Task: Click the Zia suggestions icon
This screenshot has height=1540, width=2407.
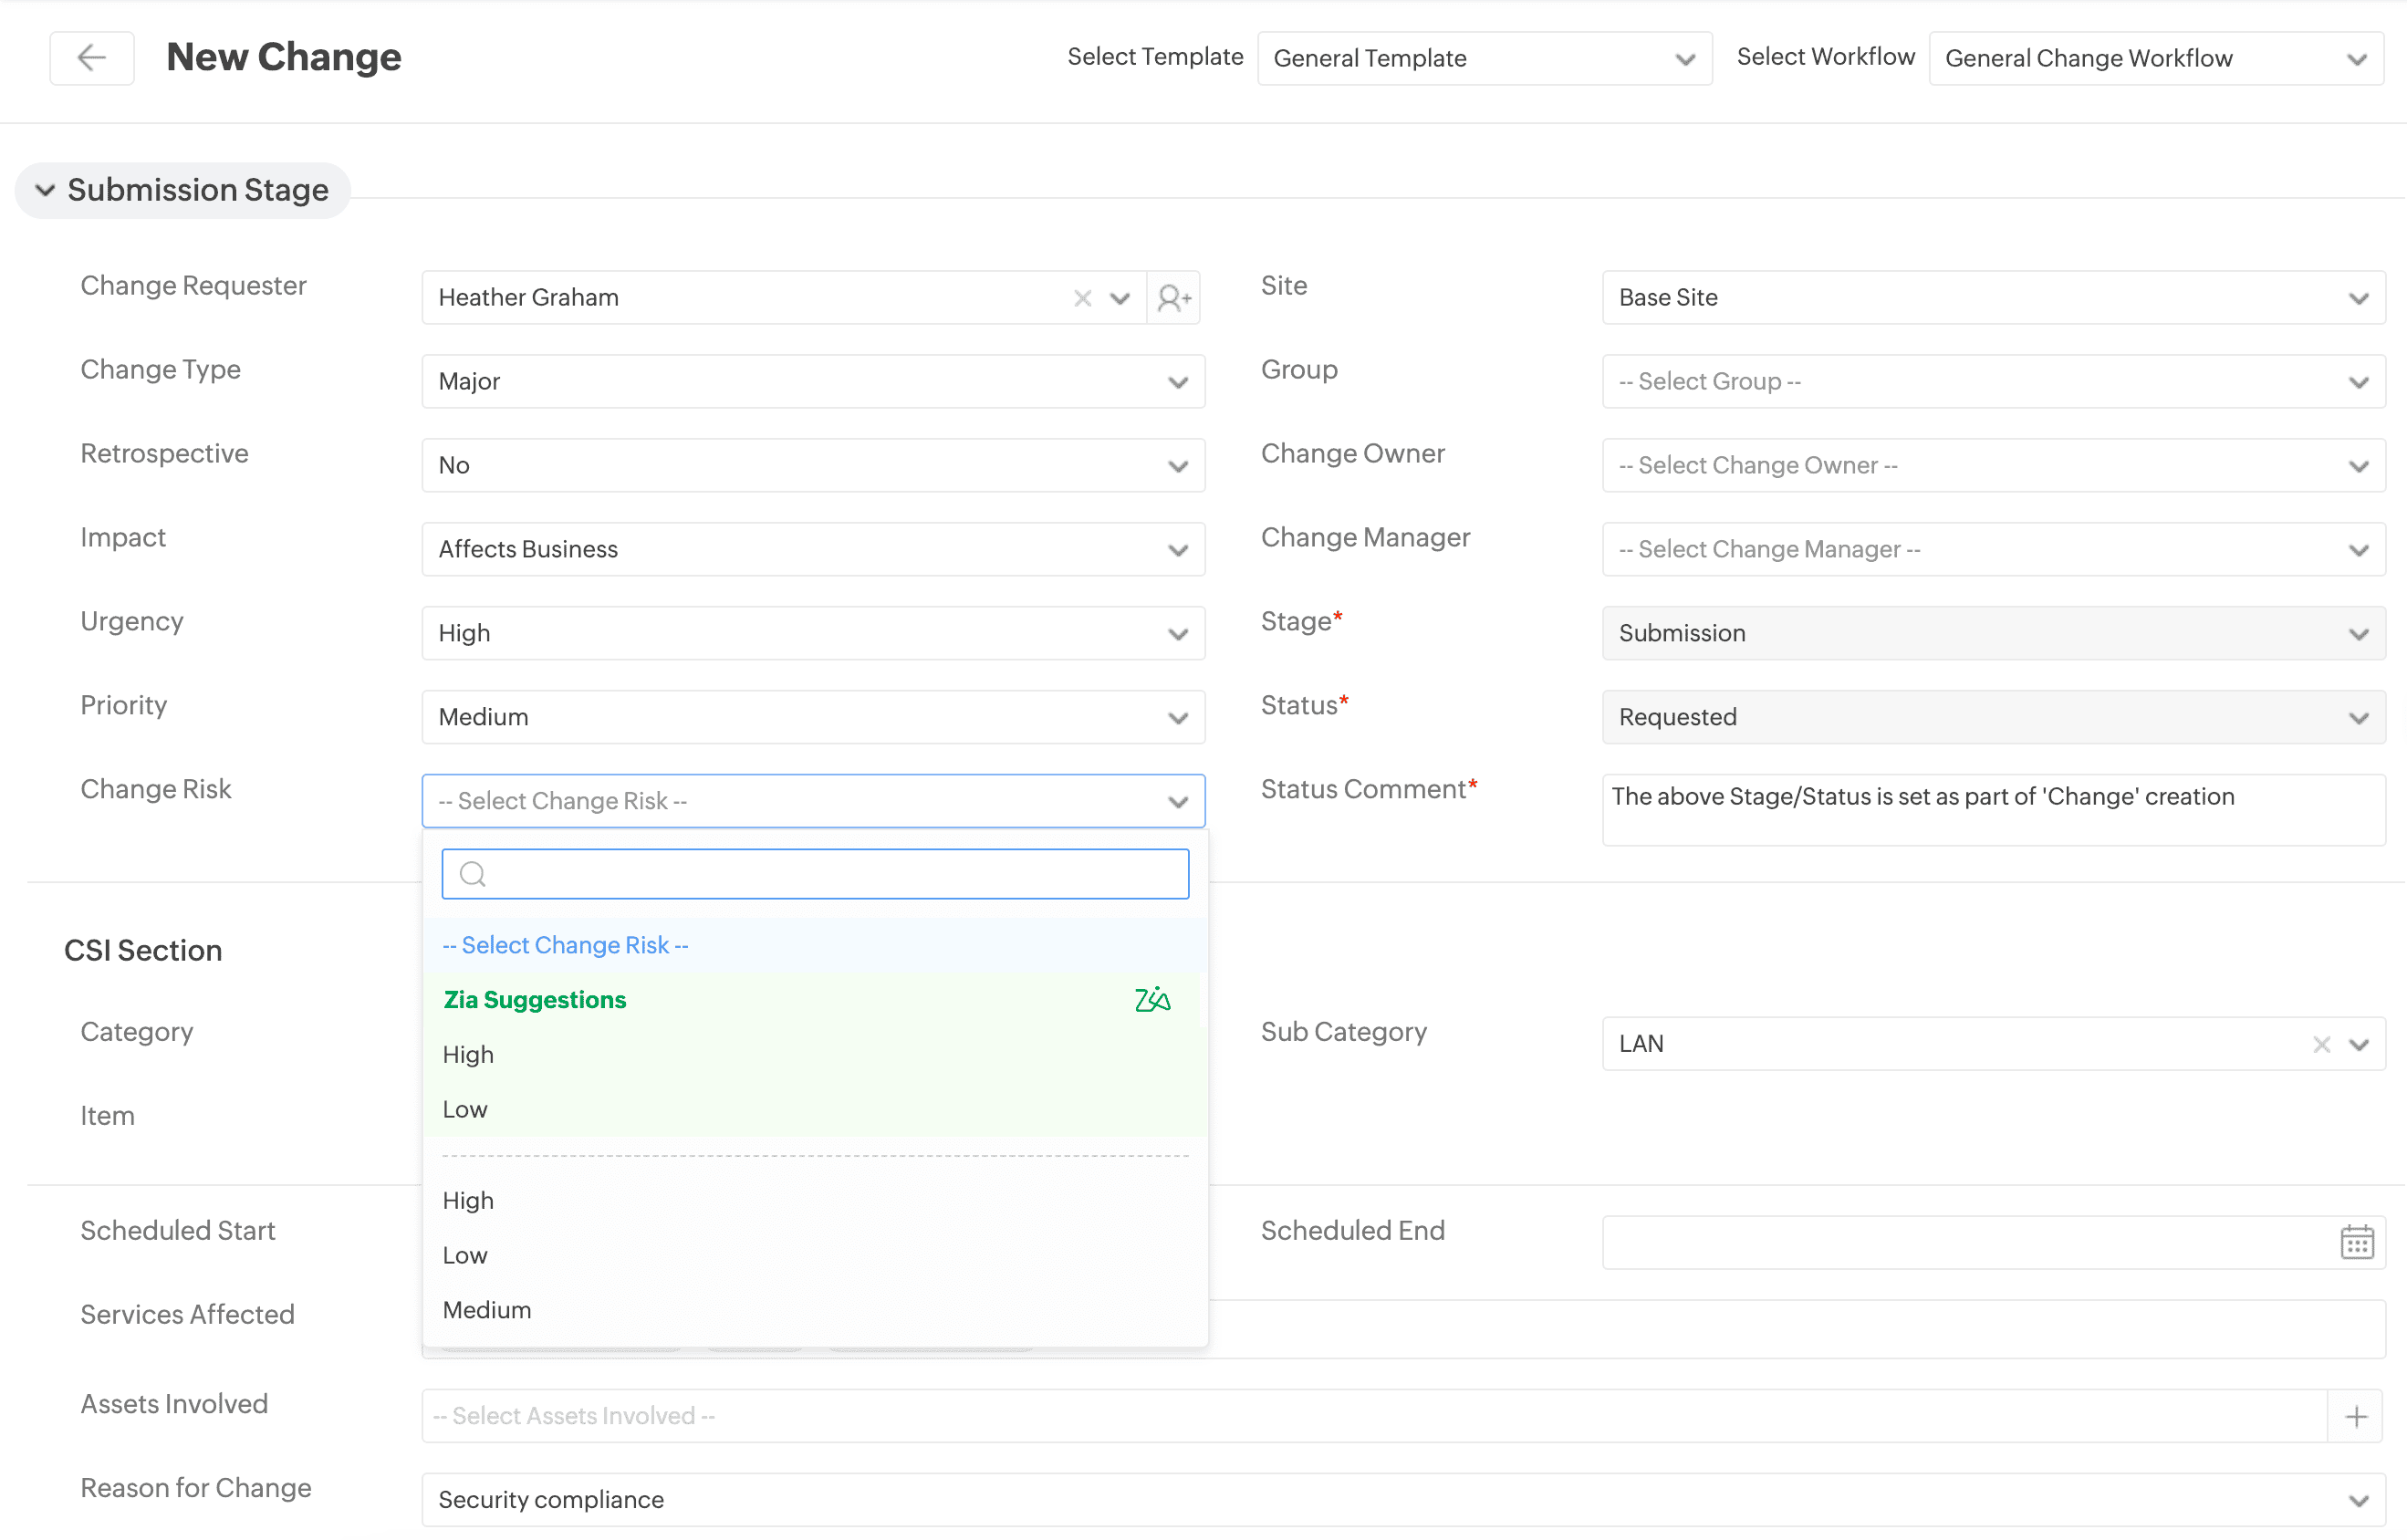Action: click(1152, 999)
